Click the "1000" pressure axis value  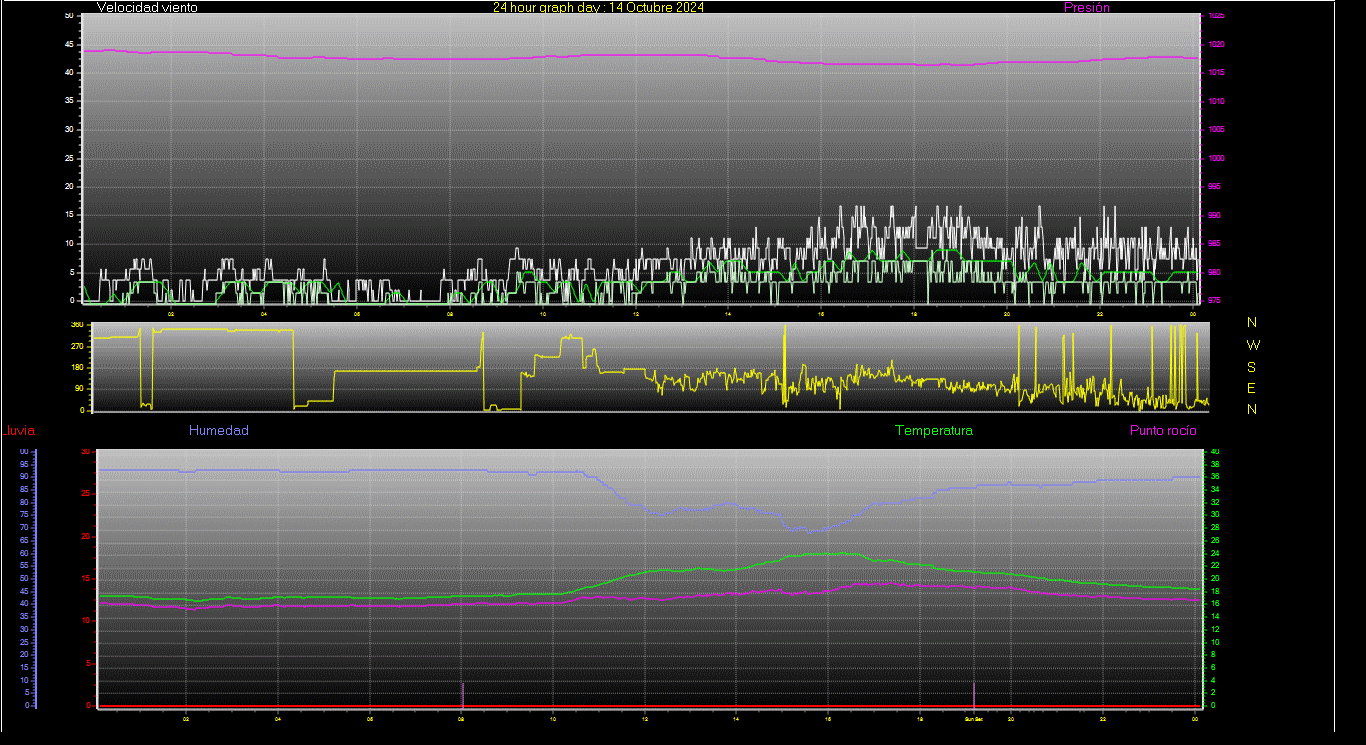pyautogui.click(x=1215, y=158)
